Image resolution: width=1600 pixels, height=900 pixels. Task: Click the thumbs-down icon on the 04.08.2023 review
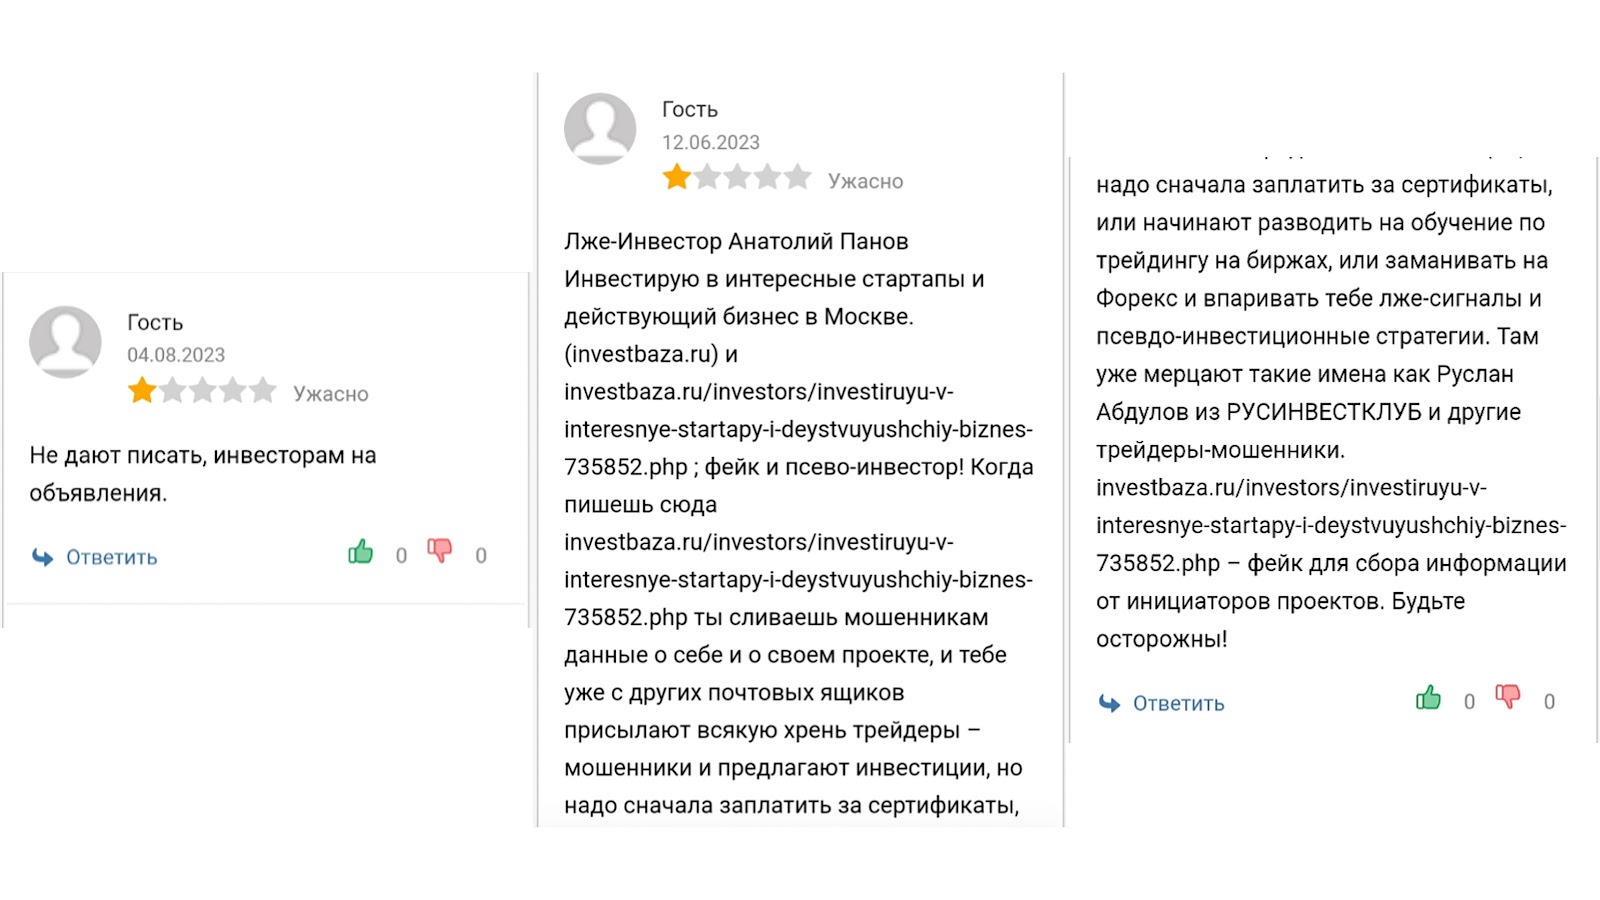pyautogui.click(x=440, y=551)
